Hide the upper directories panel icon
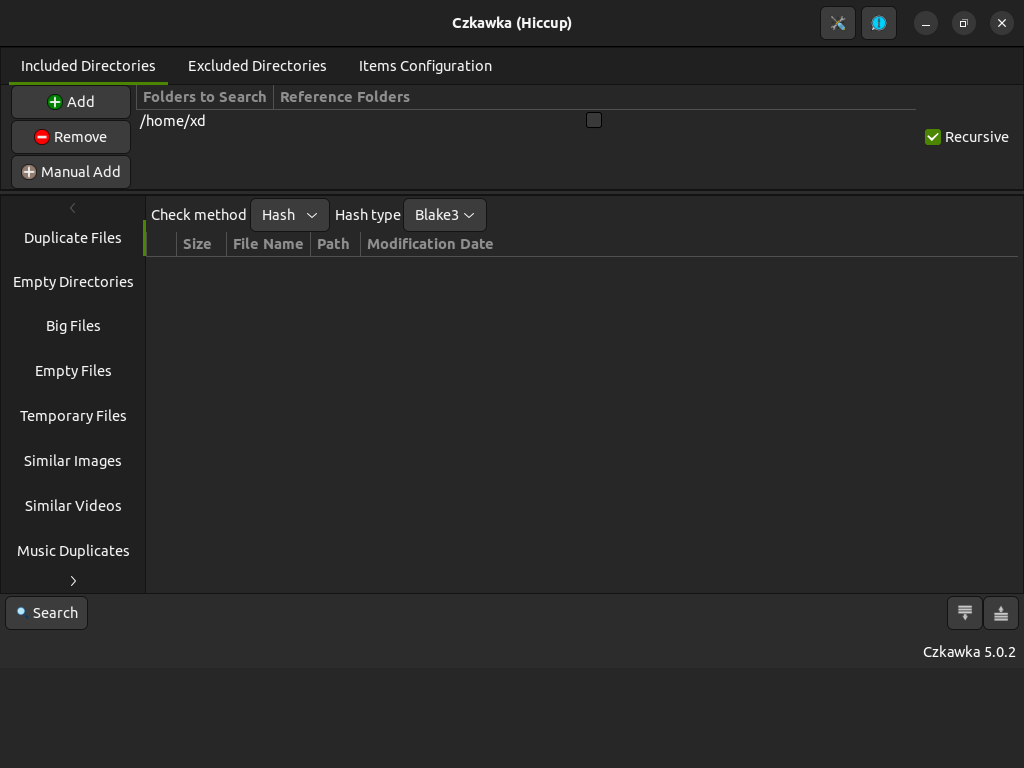1024x768 pixels. pos(1000,613)
